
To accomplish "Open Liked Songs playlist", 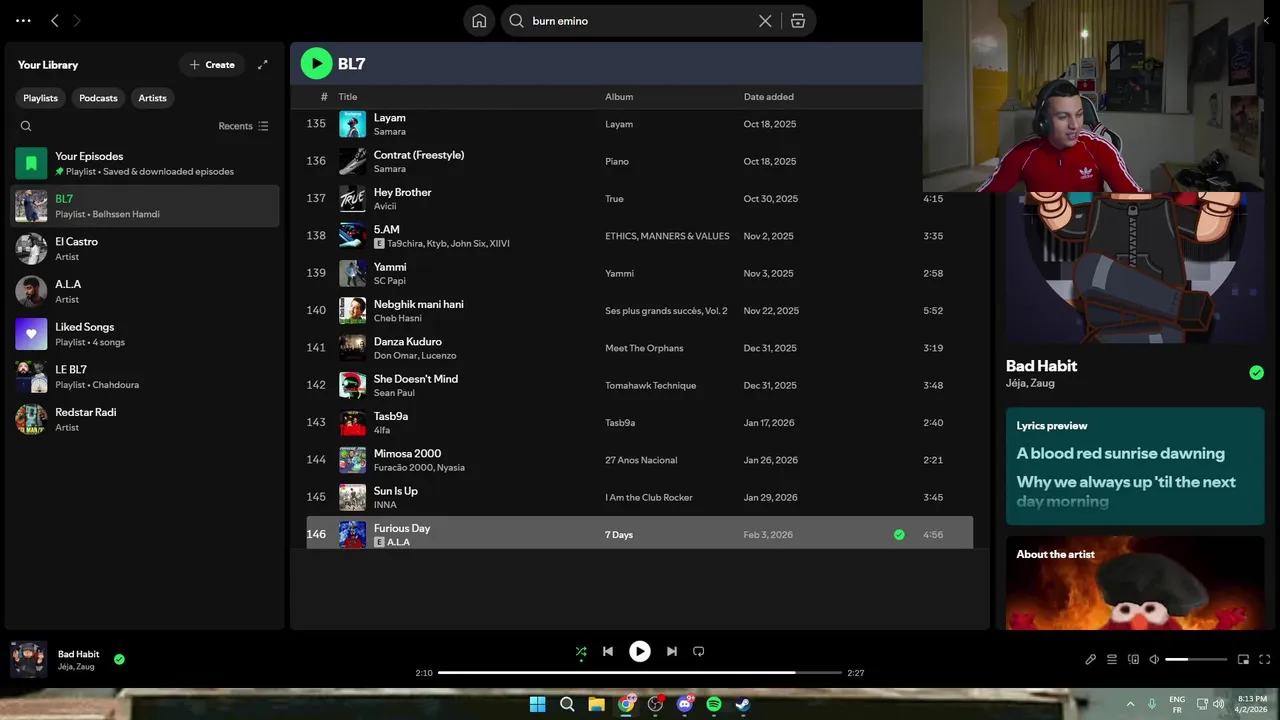I will [x=145, y=334].
